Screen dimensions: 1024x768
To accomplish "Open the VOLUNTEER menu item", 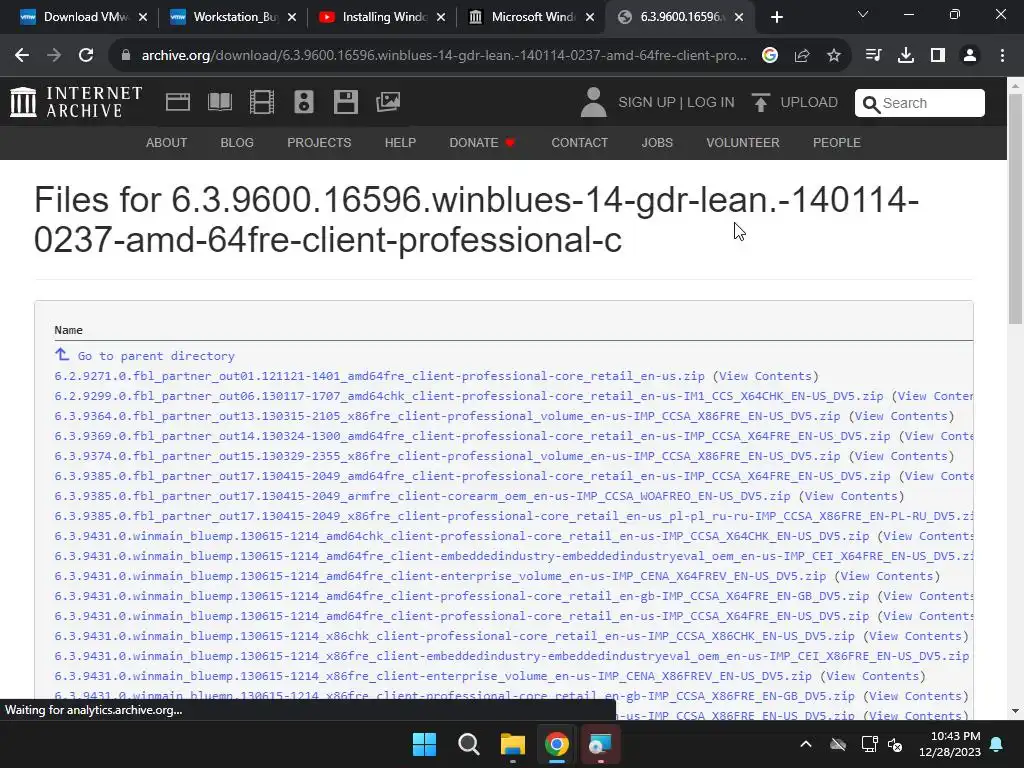I will coord(743,142).
